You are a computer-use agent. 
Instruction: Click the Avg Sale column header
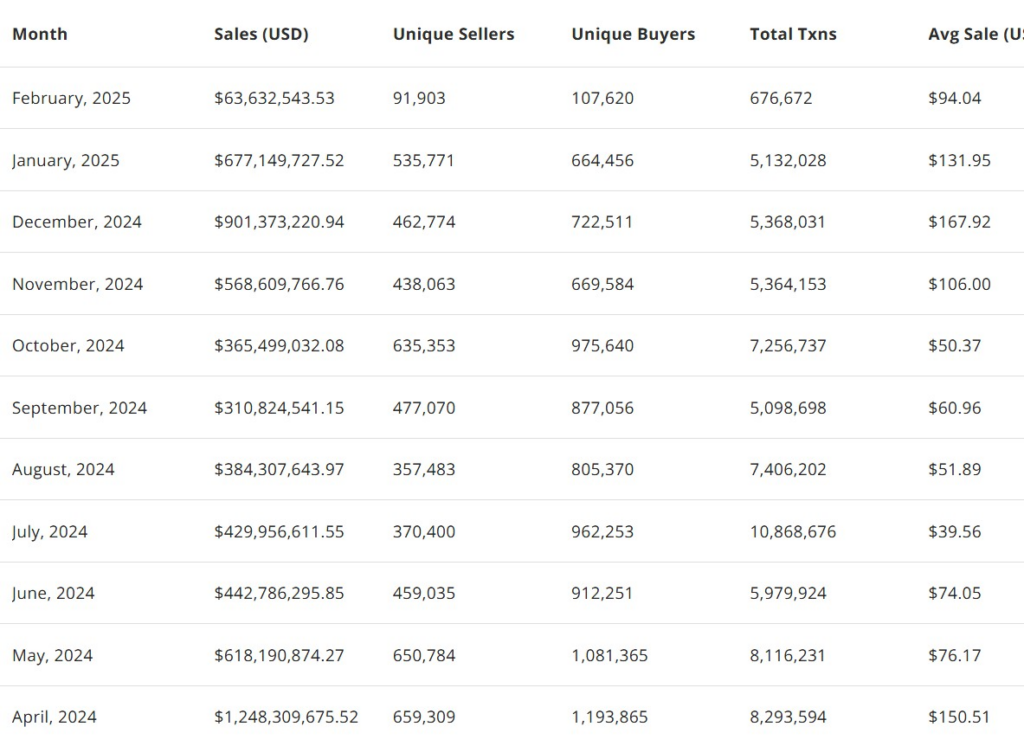click(x=976, y=34)
